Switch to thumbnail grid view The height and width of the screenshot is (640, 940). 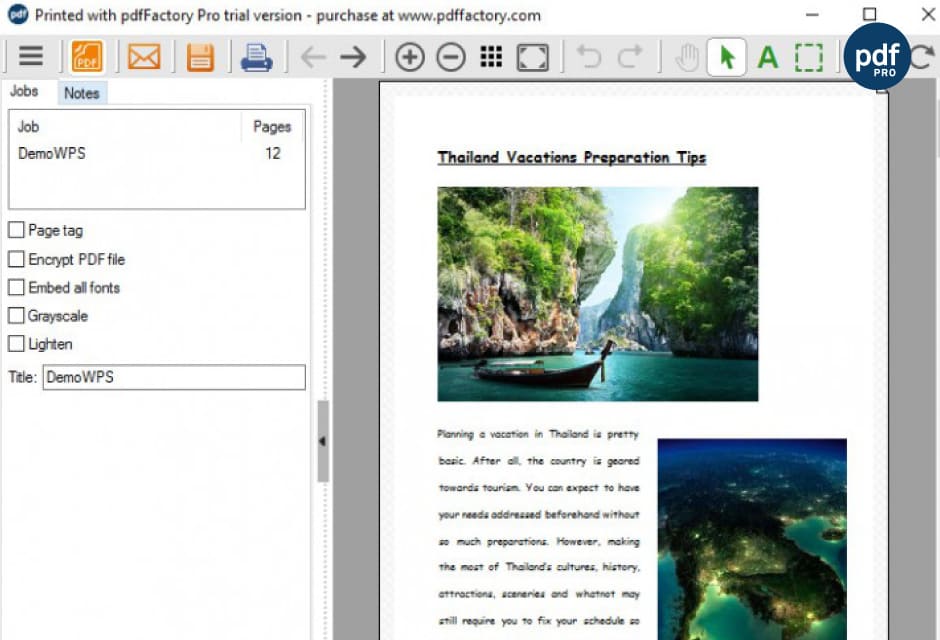pos(491,57)
